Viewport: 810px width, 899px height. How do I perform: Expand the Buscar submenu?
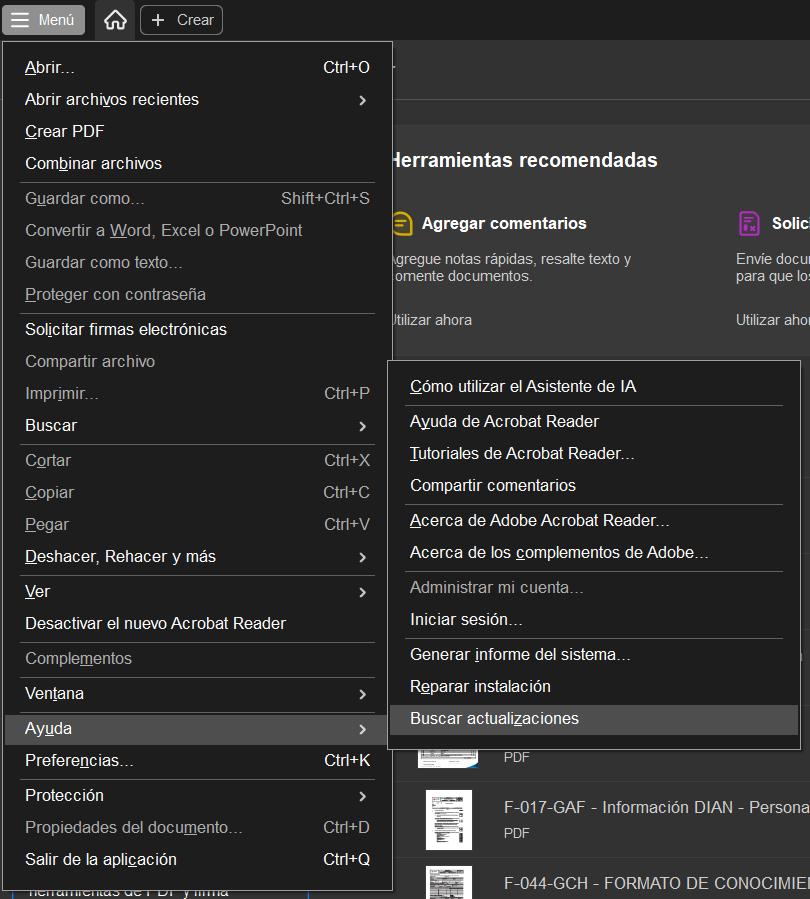click(197, 426)
